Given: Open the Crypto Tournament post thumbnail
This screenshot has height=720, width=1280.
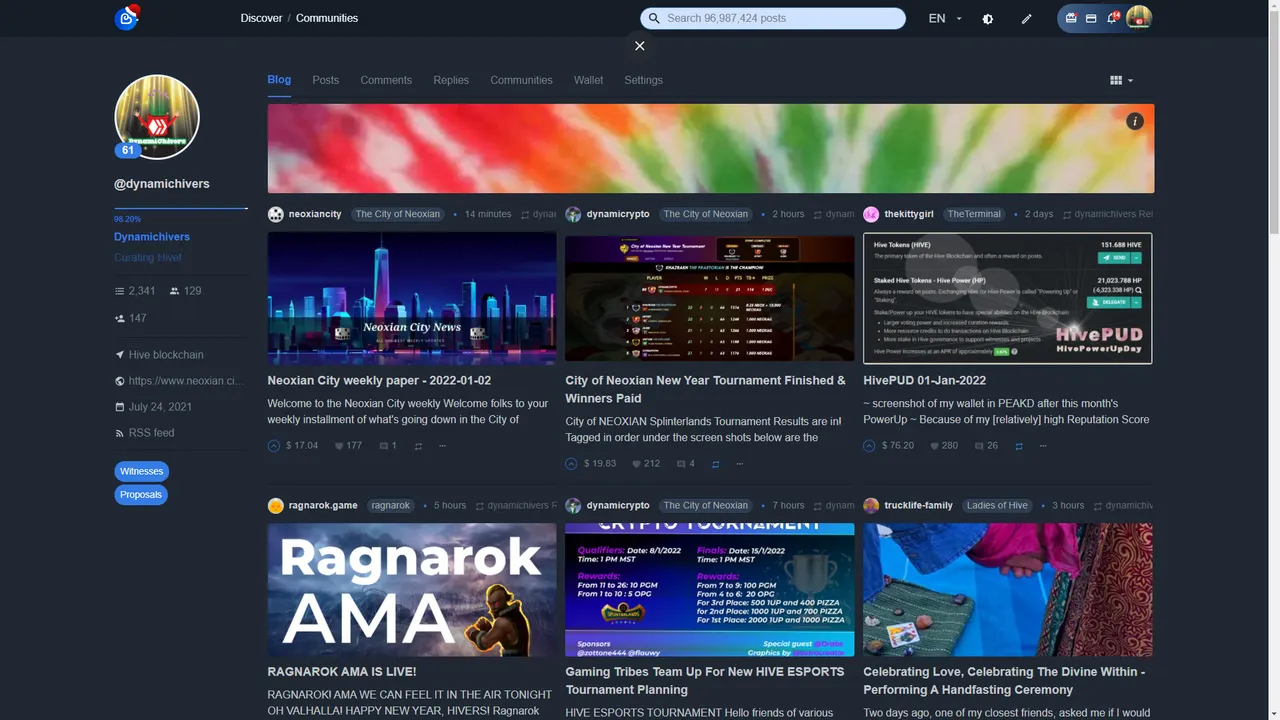Looking at the screenshot, I should pyautogui.click(x=710, y=590).
